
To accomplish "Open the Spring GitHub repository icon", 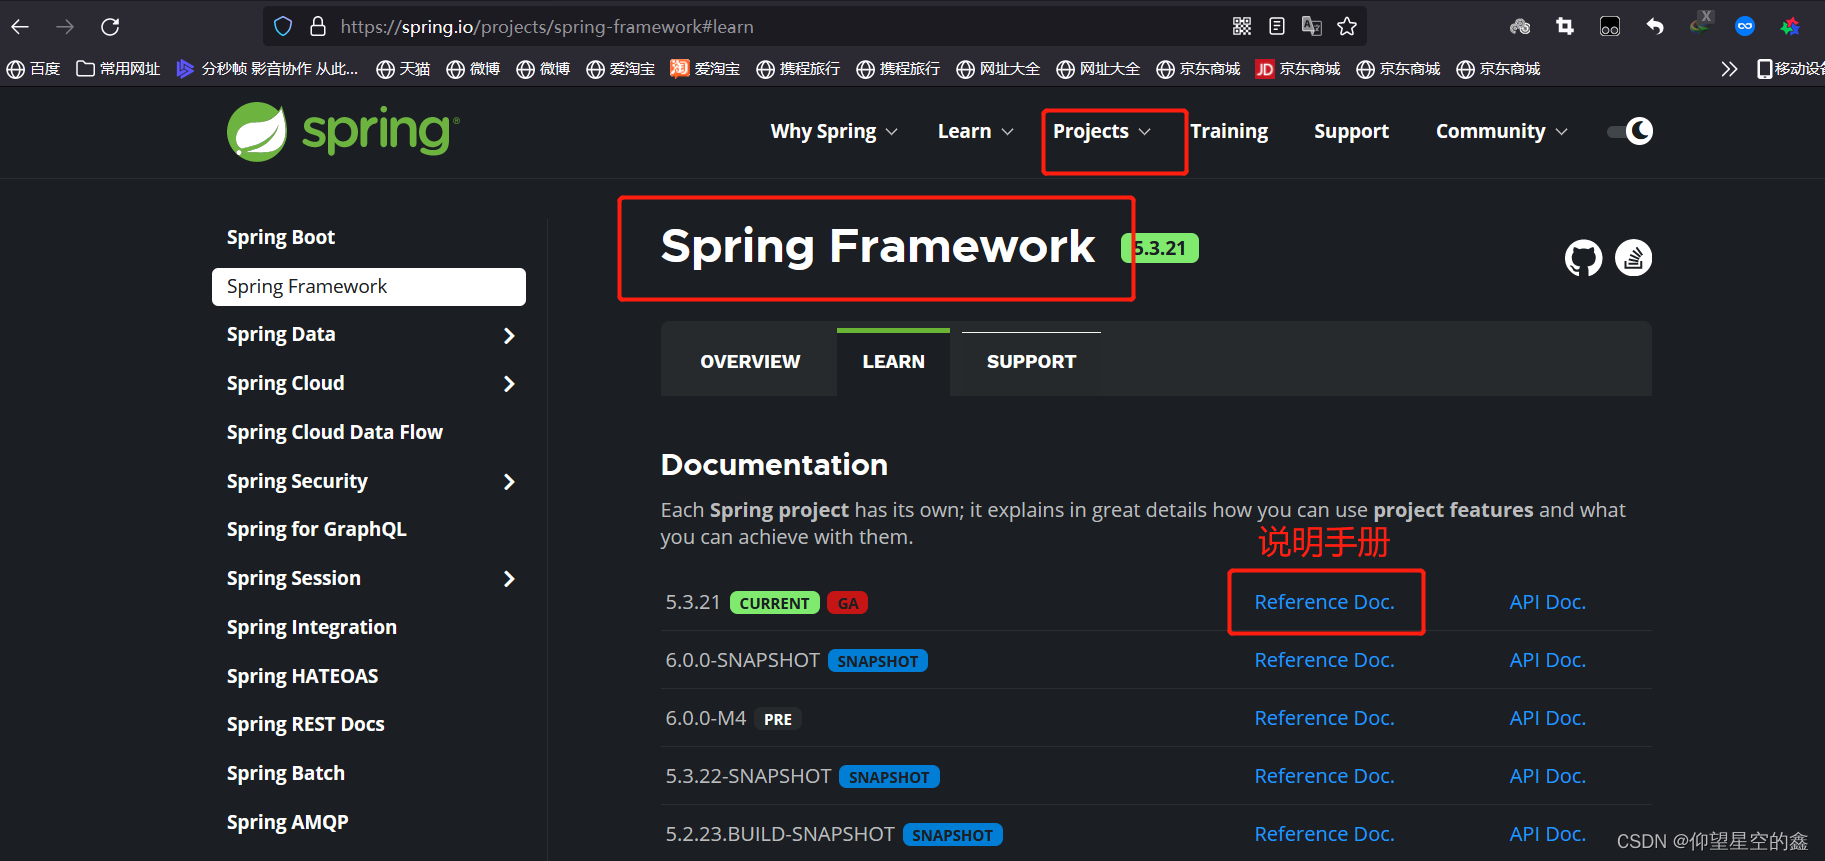I will point(1583,258).
